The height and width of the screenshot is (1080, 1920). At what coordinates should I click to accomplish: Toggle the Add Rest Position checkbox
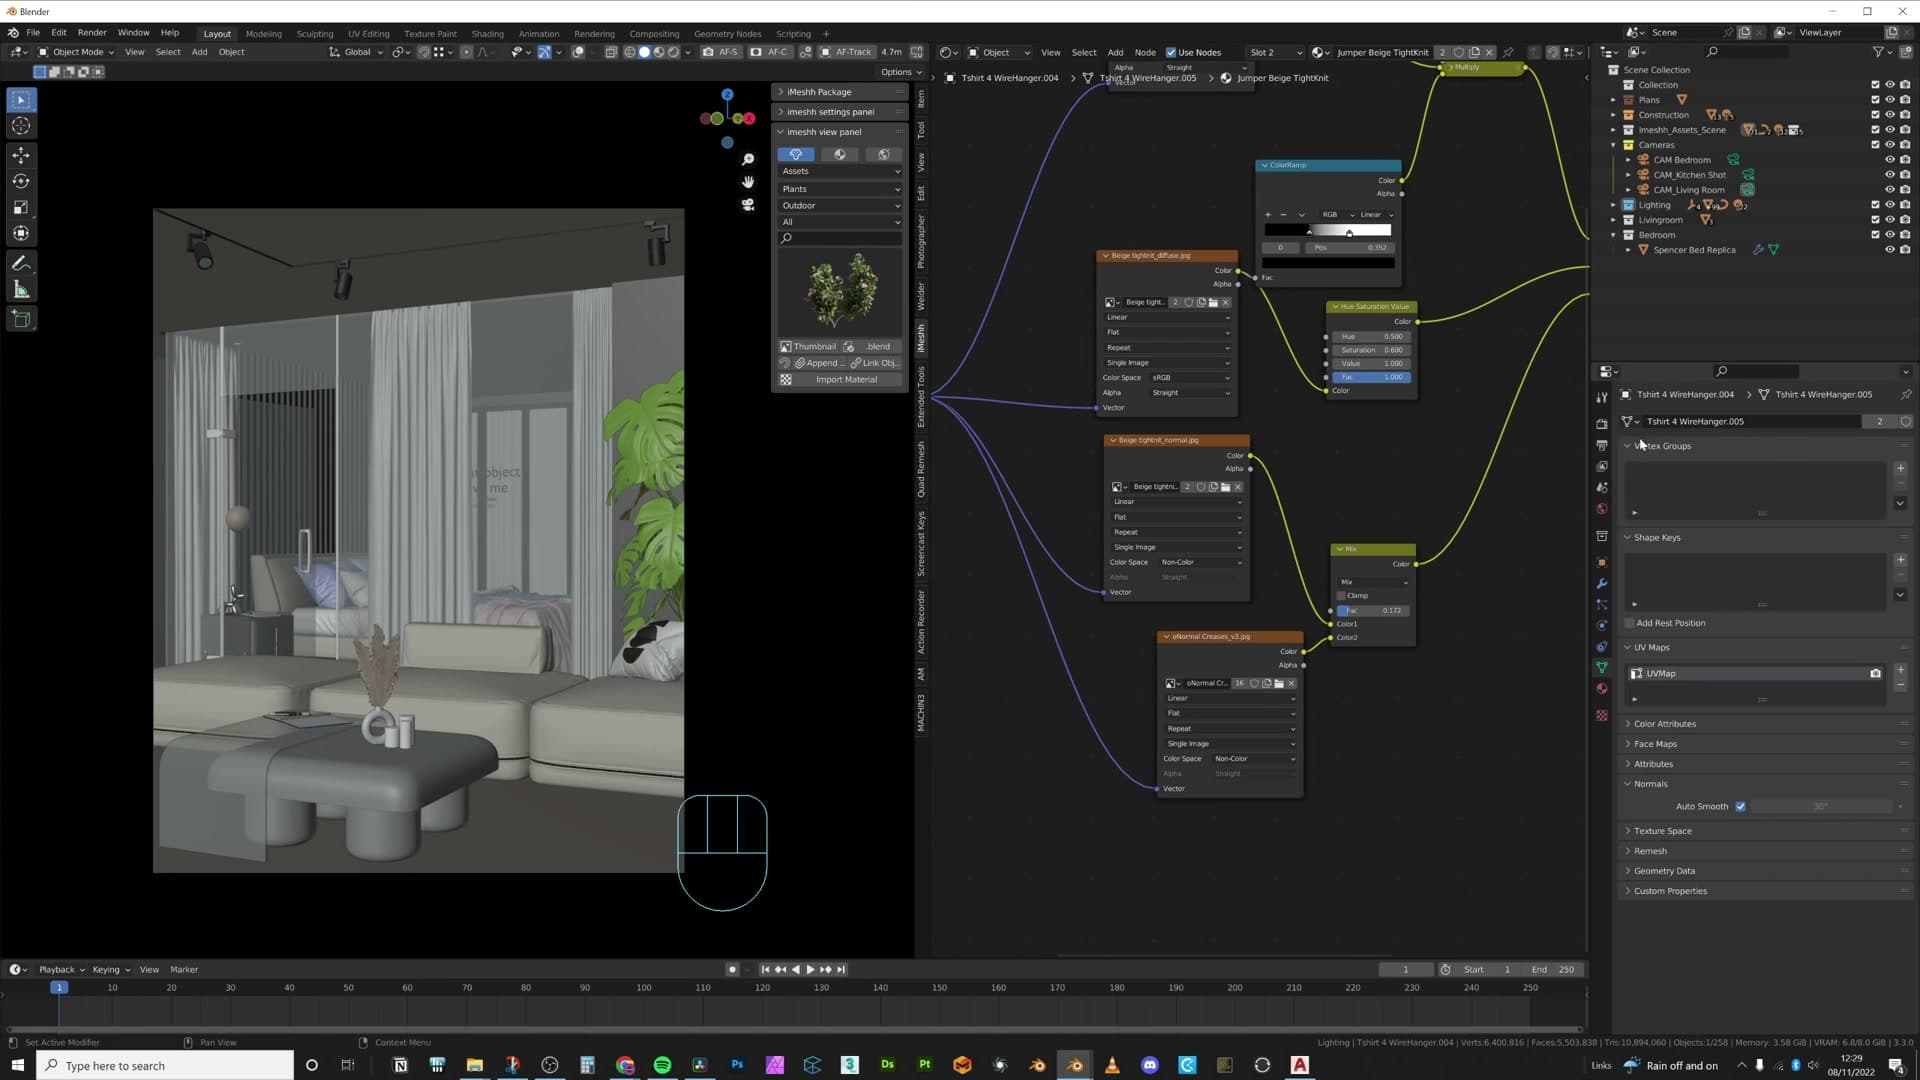(1629, 624)
